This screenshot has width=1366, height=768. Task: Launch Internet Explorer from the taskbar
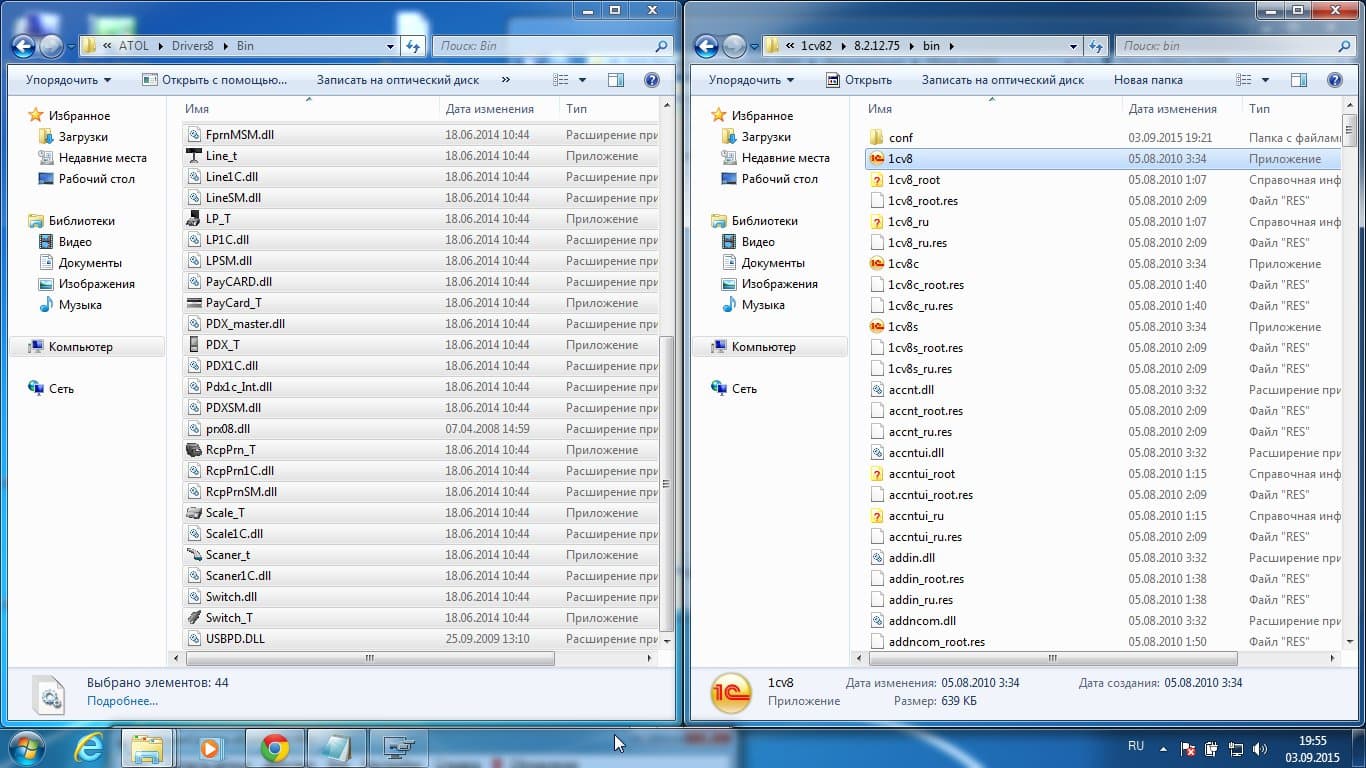coord(89,747)
